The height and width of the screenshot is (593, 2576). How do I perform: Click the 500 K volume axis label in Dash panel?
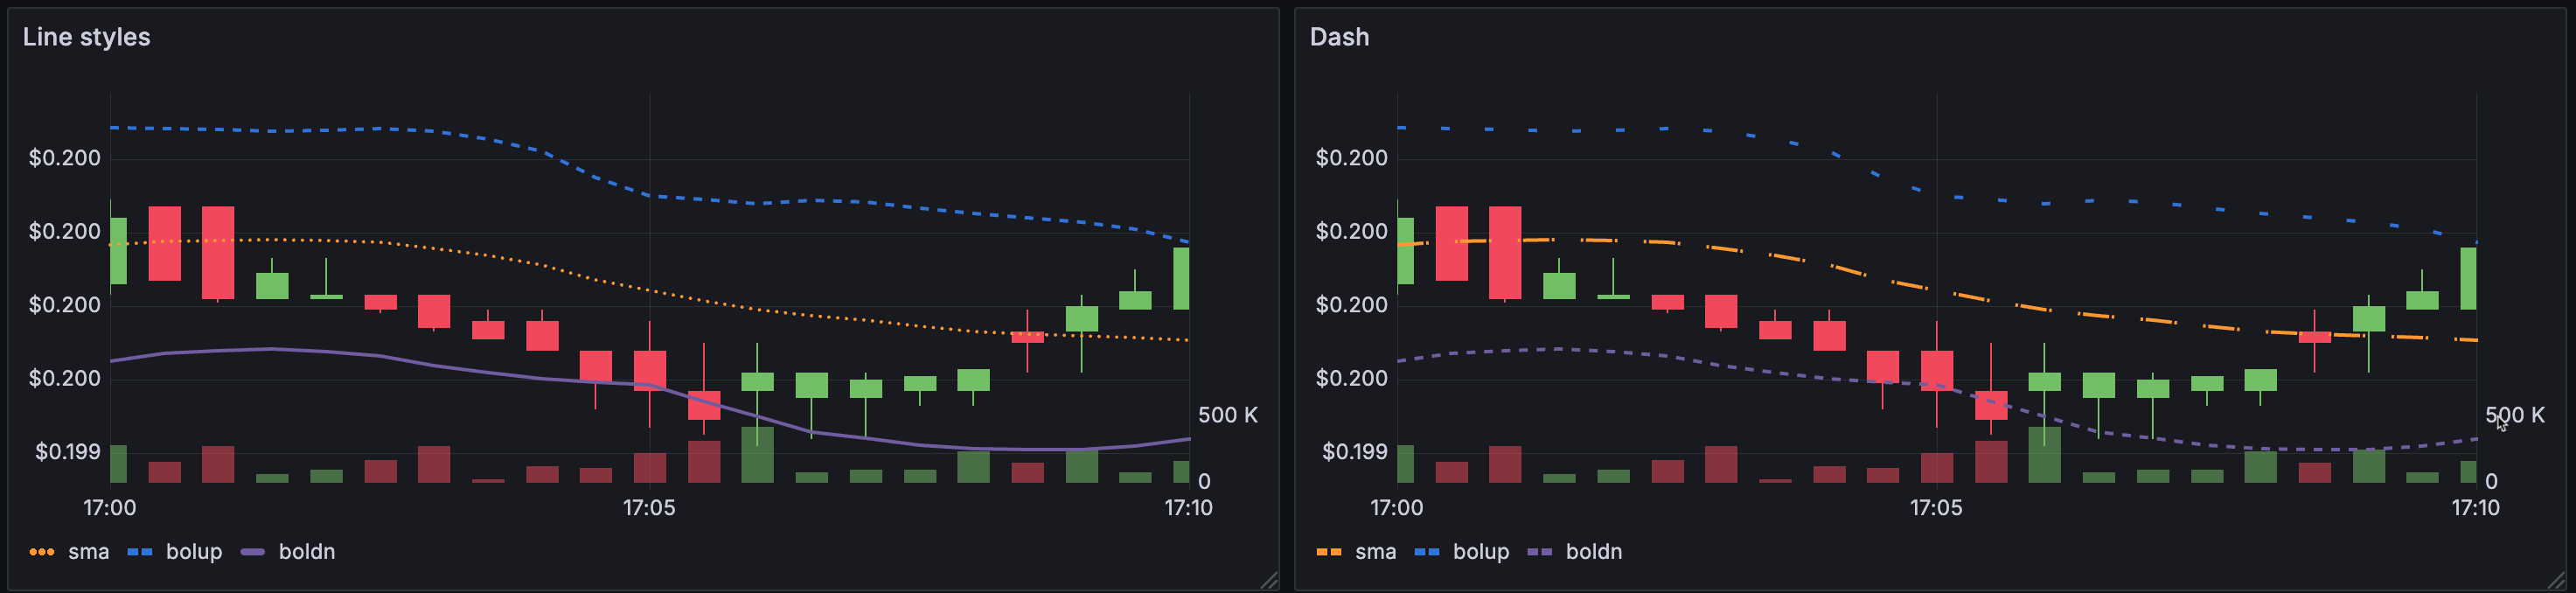coord(2515,415)
